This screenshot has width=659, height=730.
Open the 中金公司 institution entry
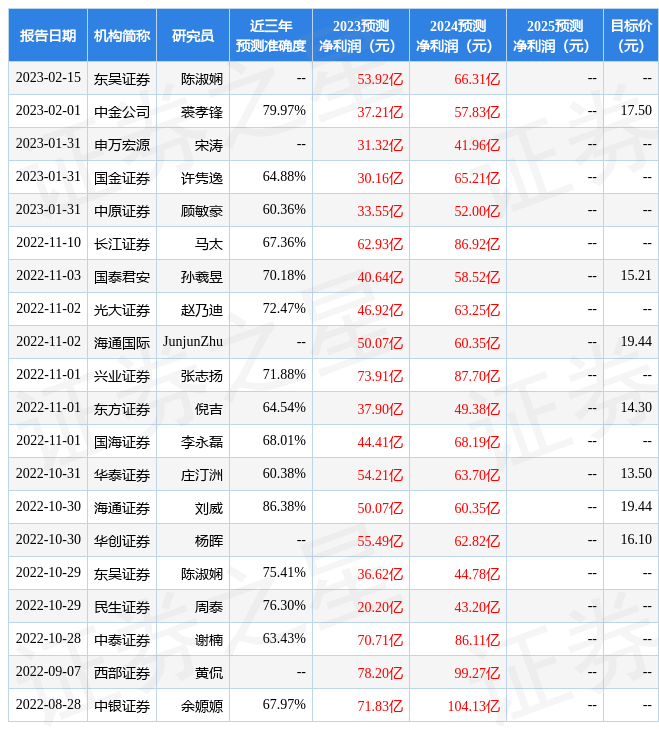coord(122,112)
